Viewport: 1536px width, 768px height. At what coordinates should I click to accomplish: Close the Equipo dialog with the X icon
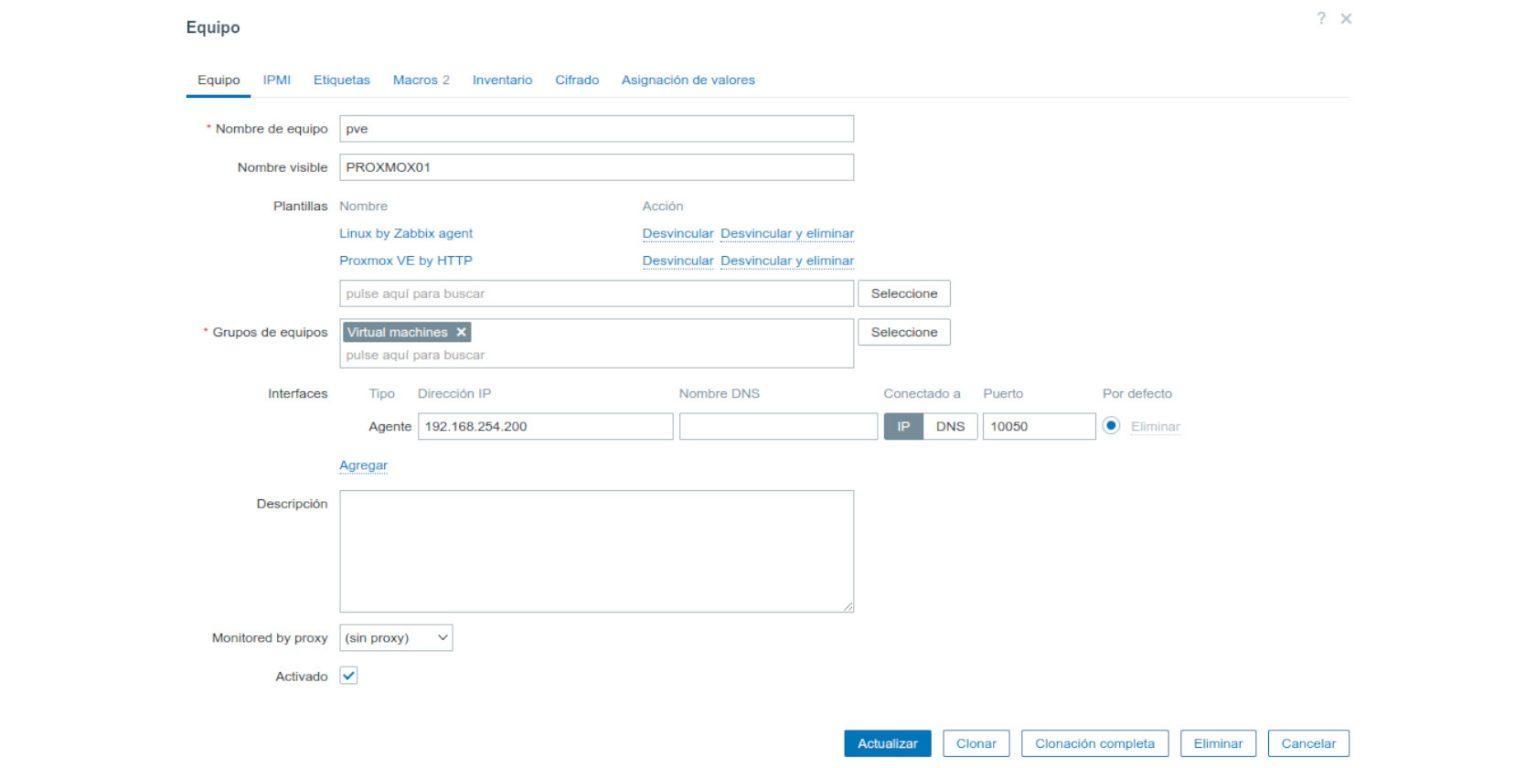[1345, 18]
